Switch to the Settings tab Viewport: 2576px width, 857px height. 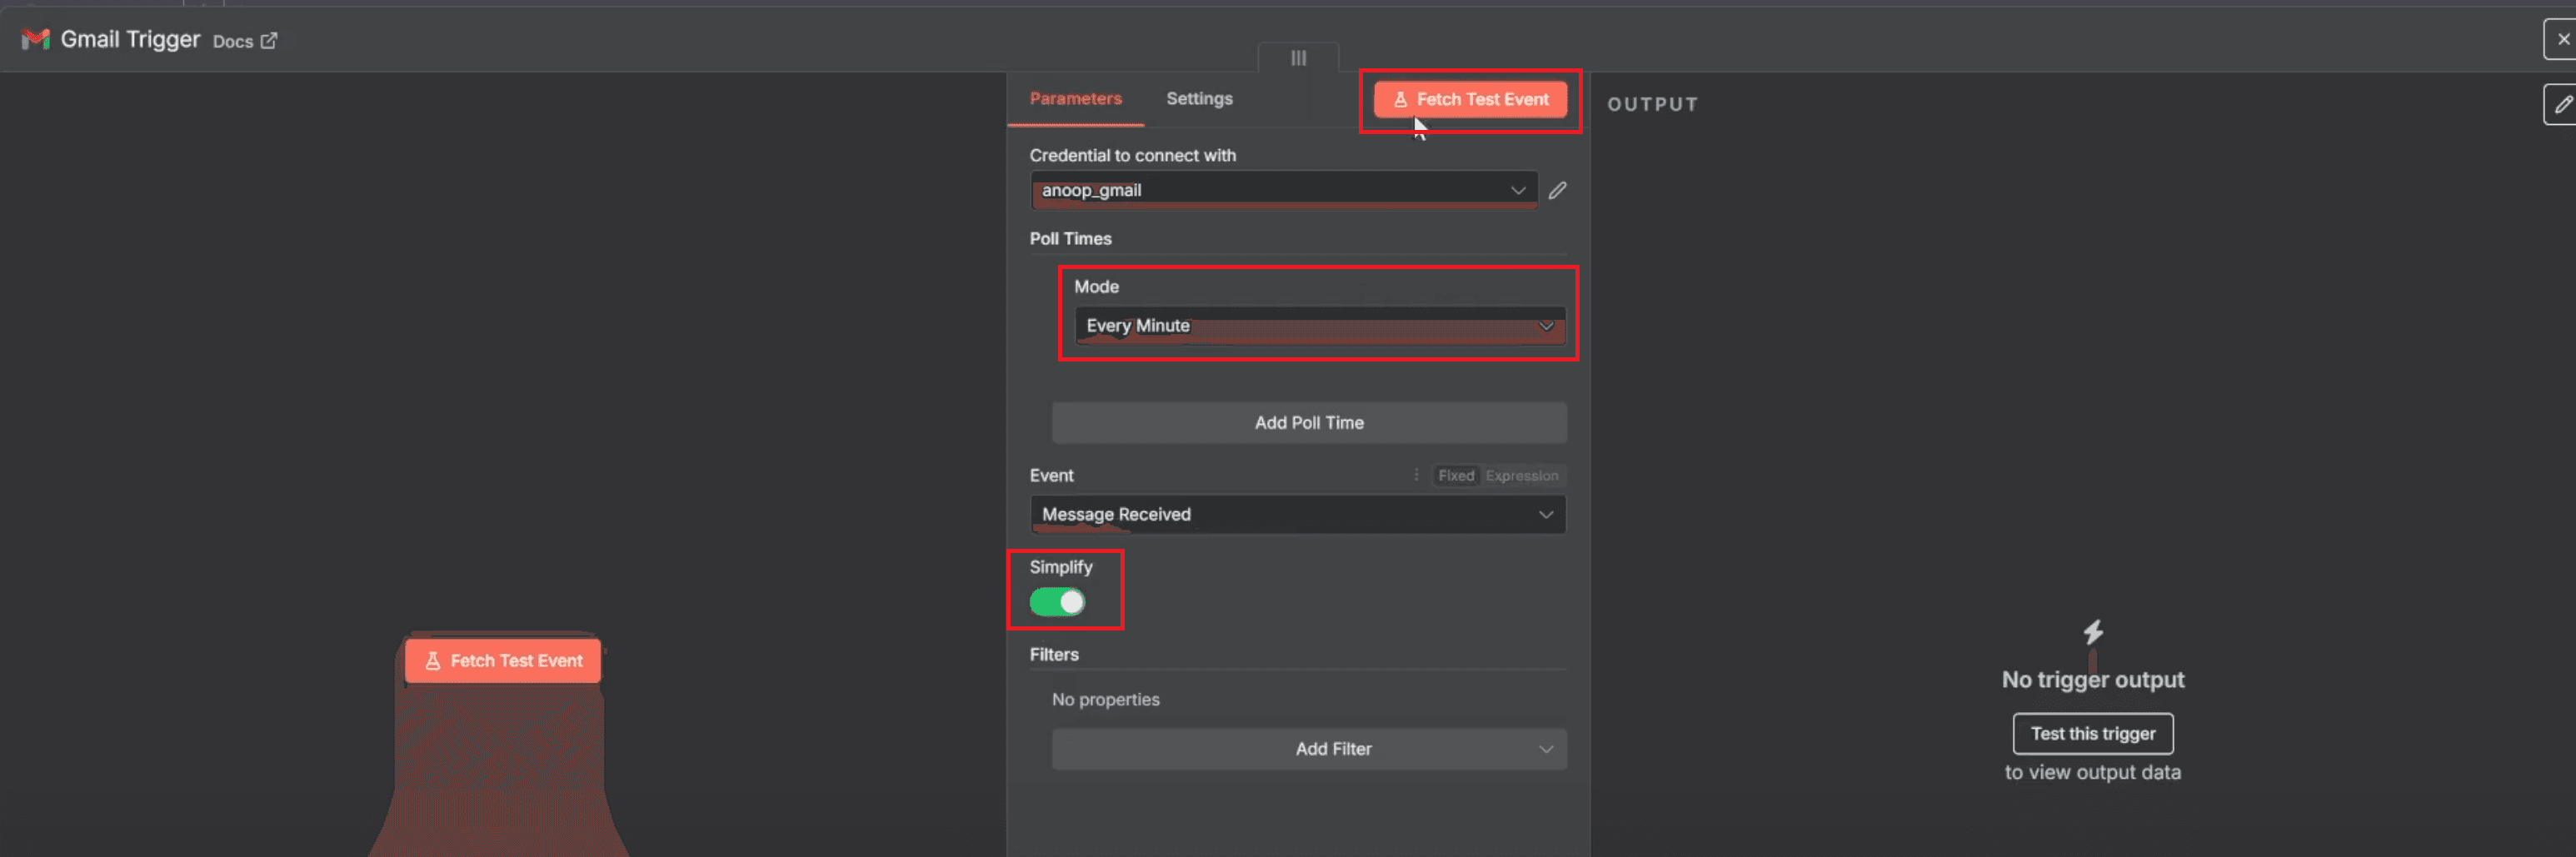[x=1199, y=99]
